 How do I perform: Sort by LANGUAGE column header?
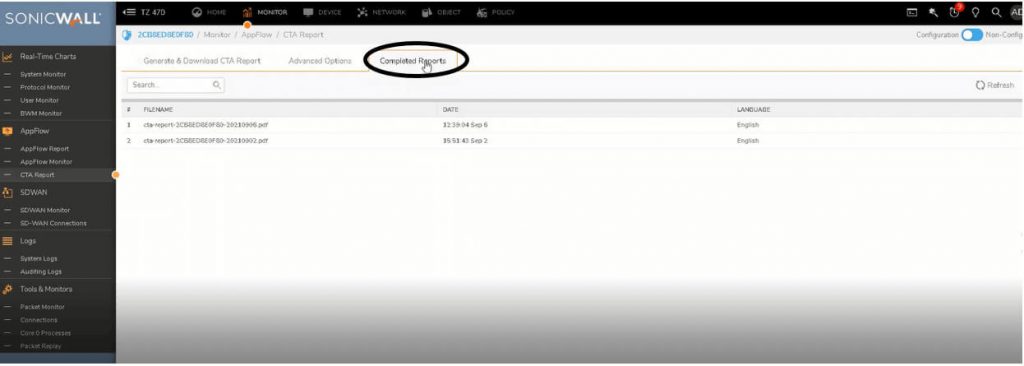tap(754, 110)
